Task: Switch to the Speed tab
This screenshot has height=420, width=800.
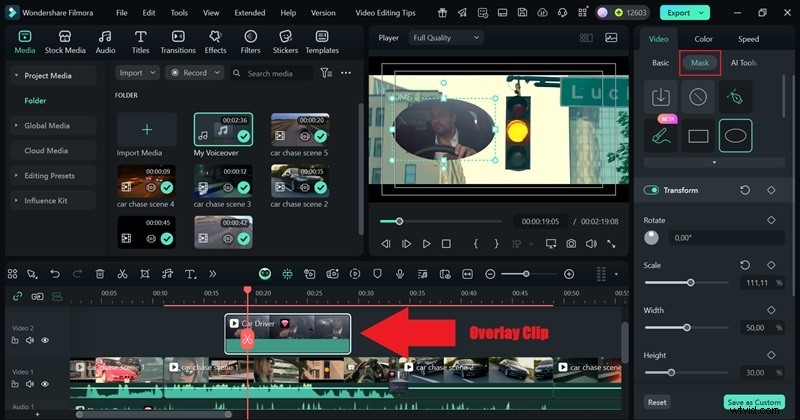Action: pyautogui.click(x=748, y=39)
